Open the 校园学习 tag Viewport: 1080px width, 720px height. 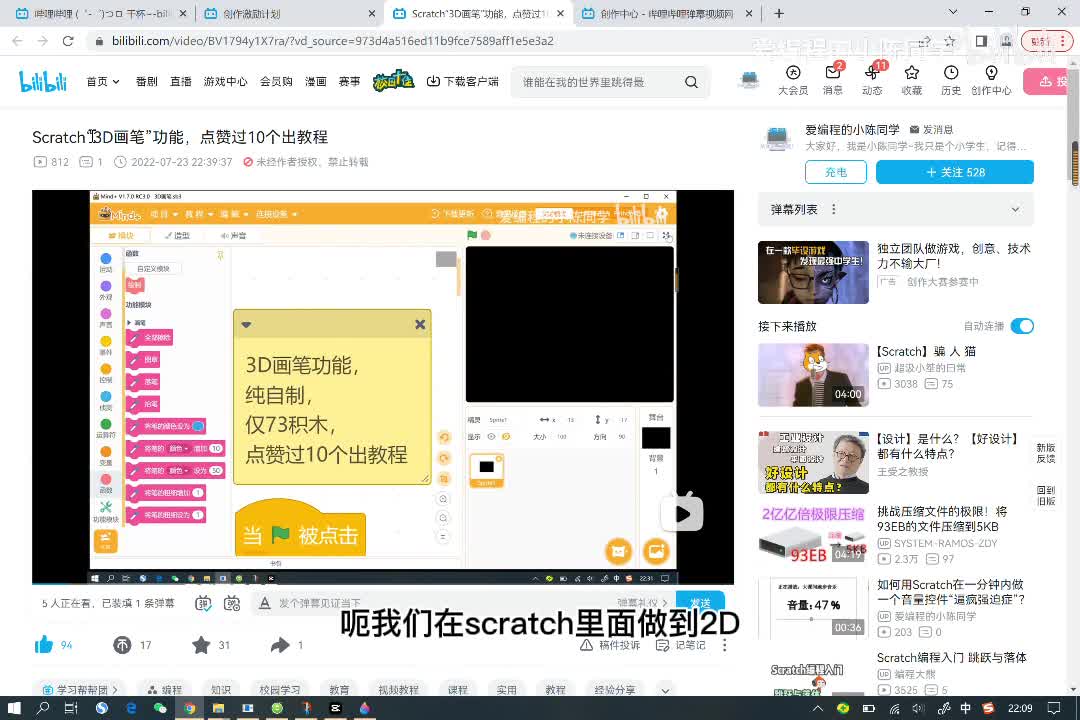[280, 690]
